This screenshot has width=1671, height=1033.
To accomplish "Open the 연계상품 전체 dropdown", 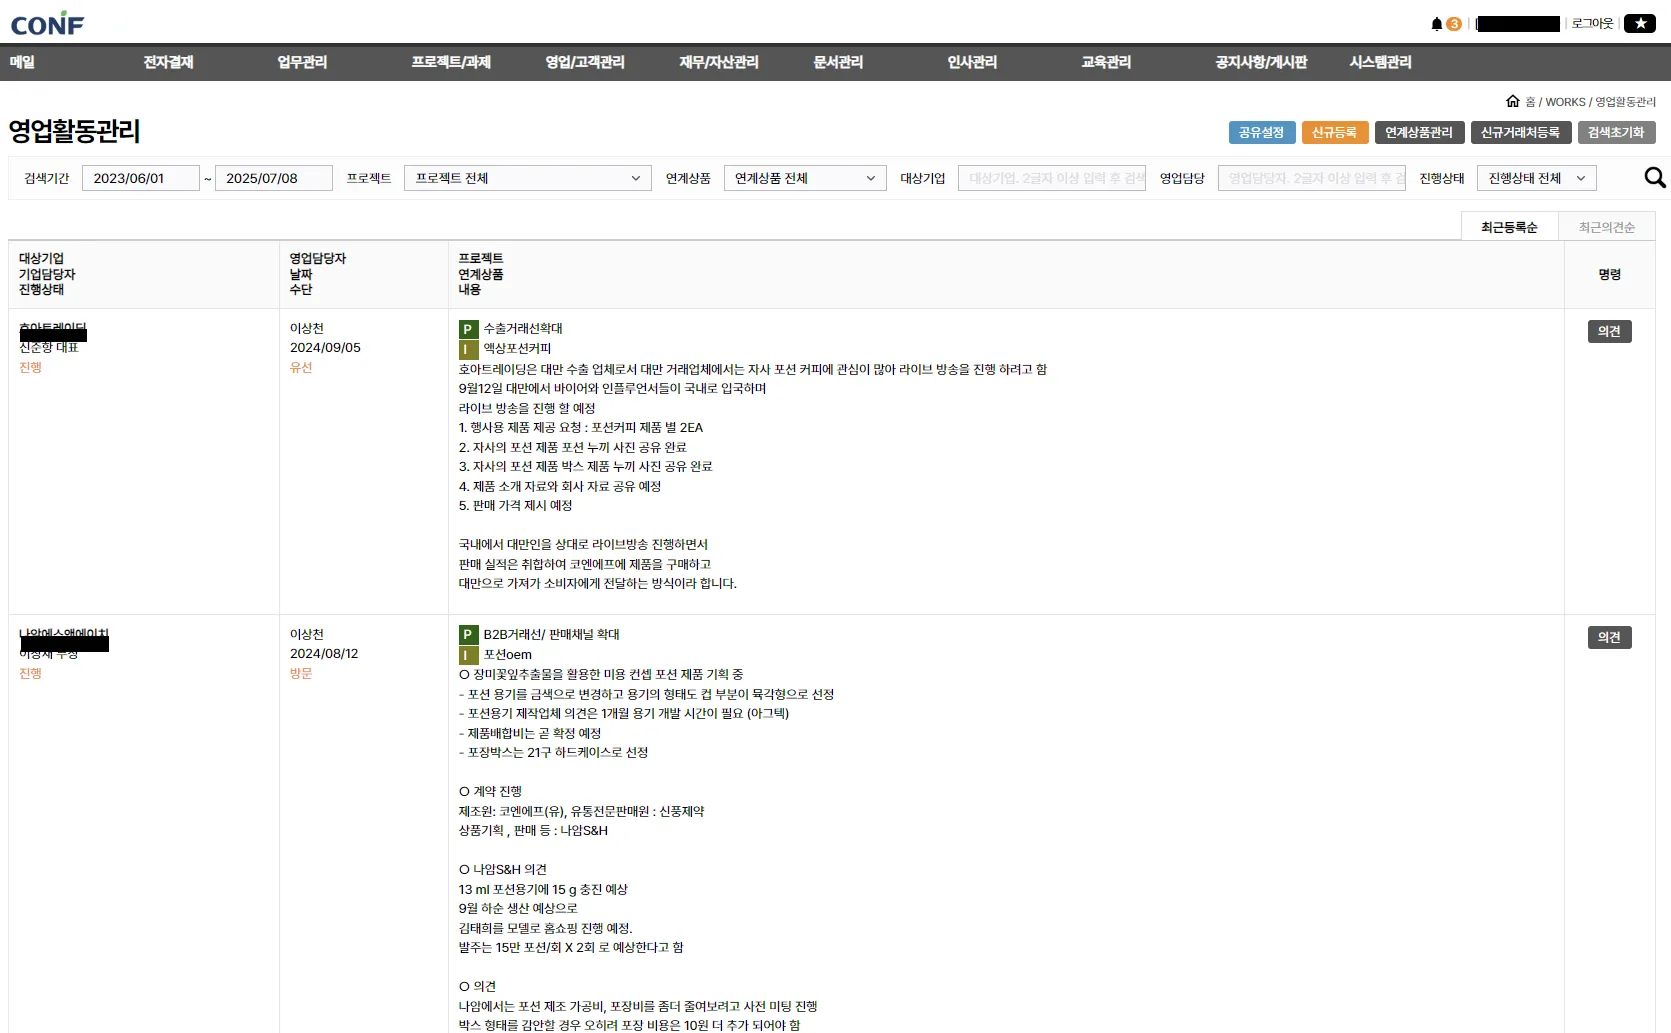I will (x=804, y=178).
